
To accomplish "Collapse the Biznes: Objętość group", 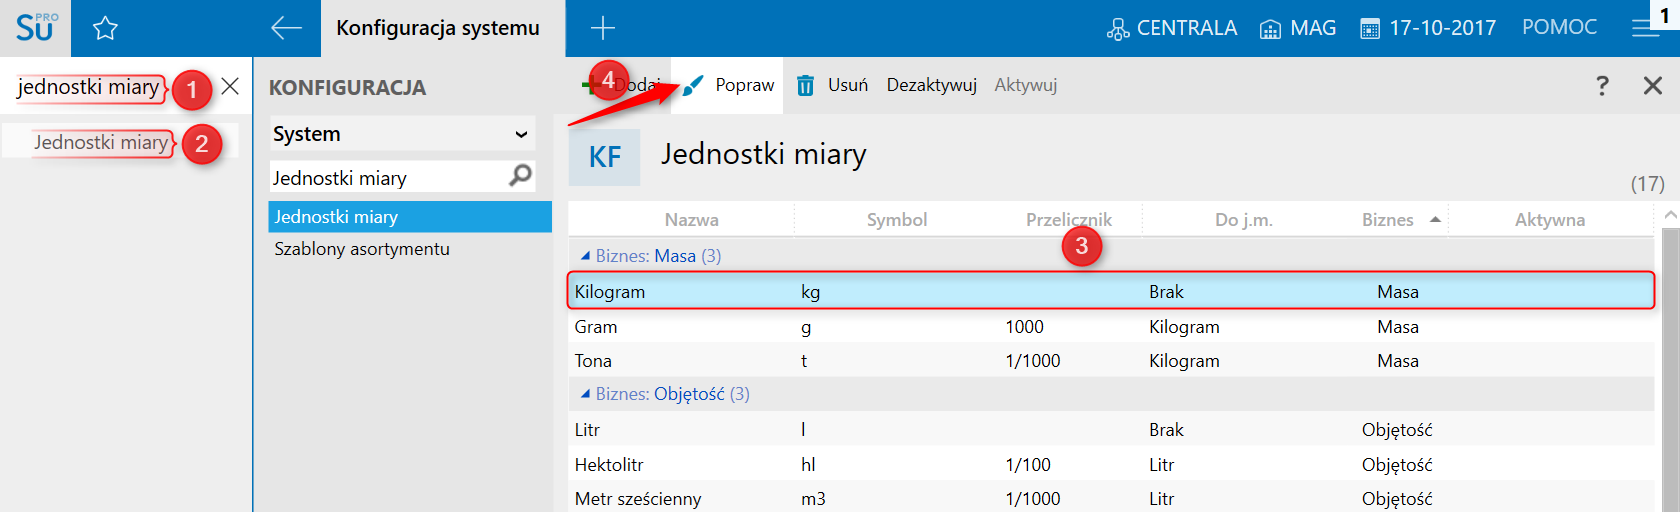I will [585, 394].
